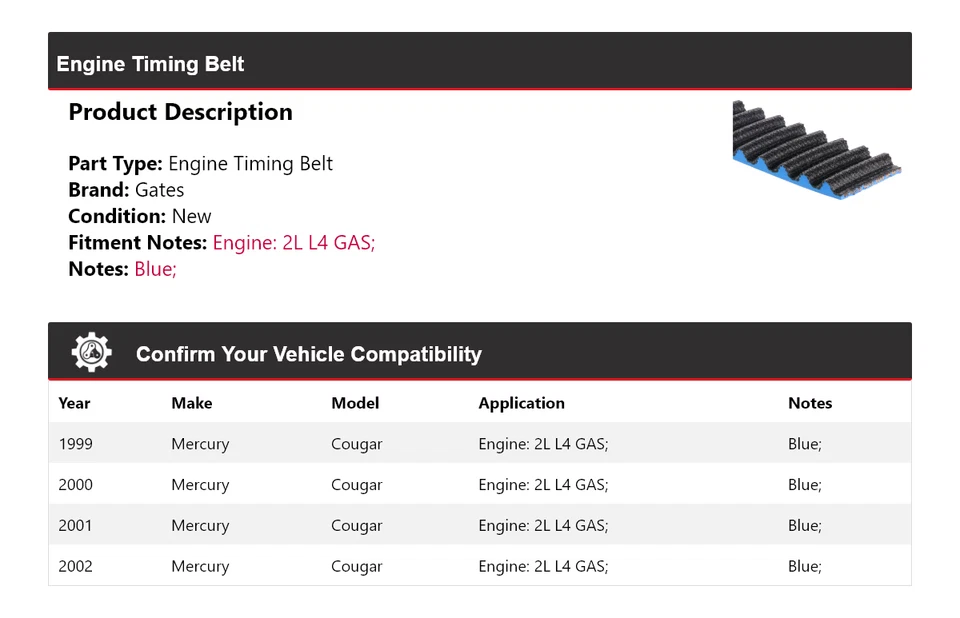Click the Brand: Gates text line
Screen dimensions: 960x618
coord(126,190)
